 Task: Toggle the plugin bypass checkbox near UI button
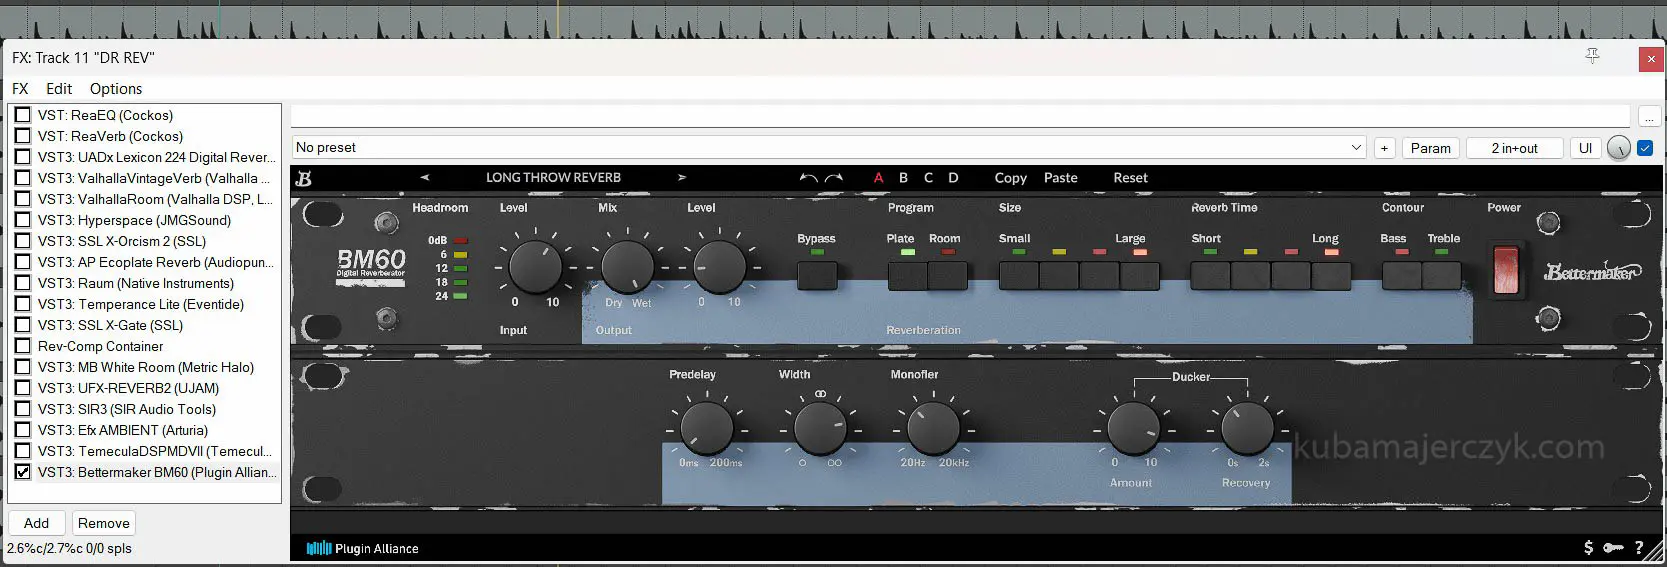click(x=1645, y=148)
